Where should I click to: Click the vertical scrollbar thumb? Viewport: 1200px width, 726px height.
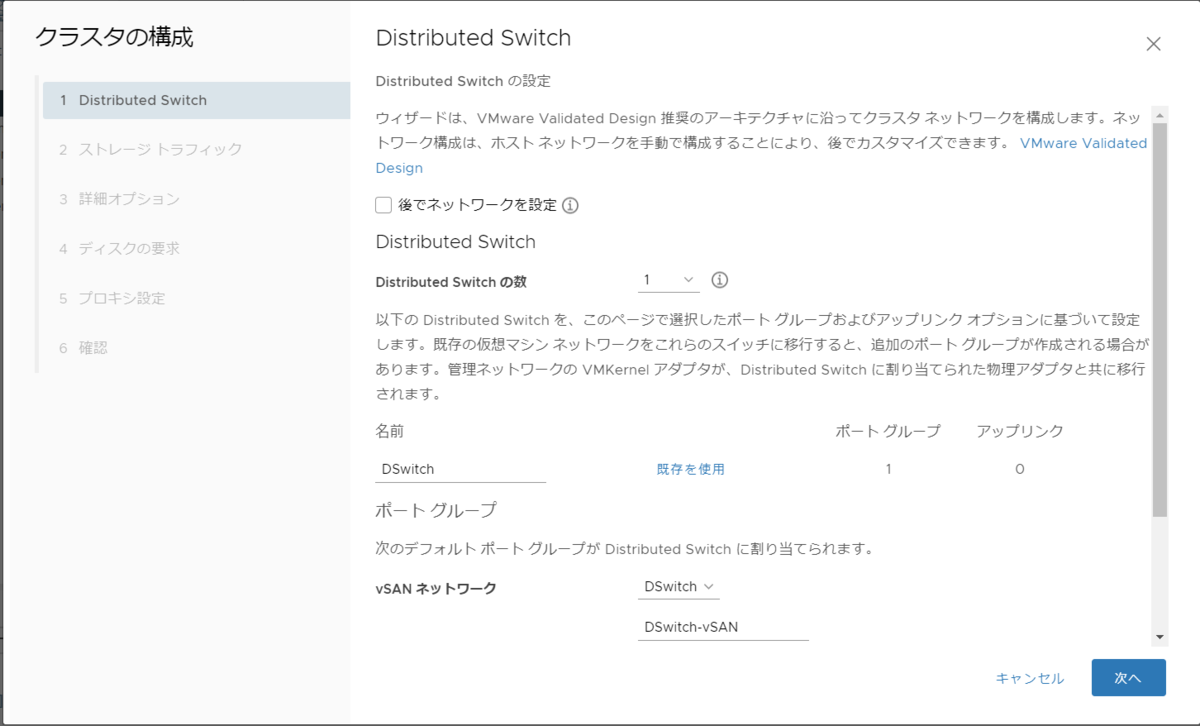[1159, 320]
